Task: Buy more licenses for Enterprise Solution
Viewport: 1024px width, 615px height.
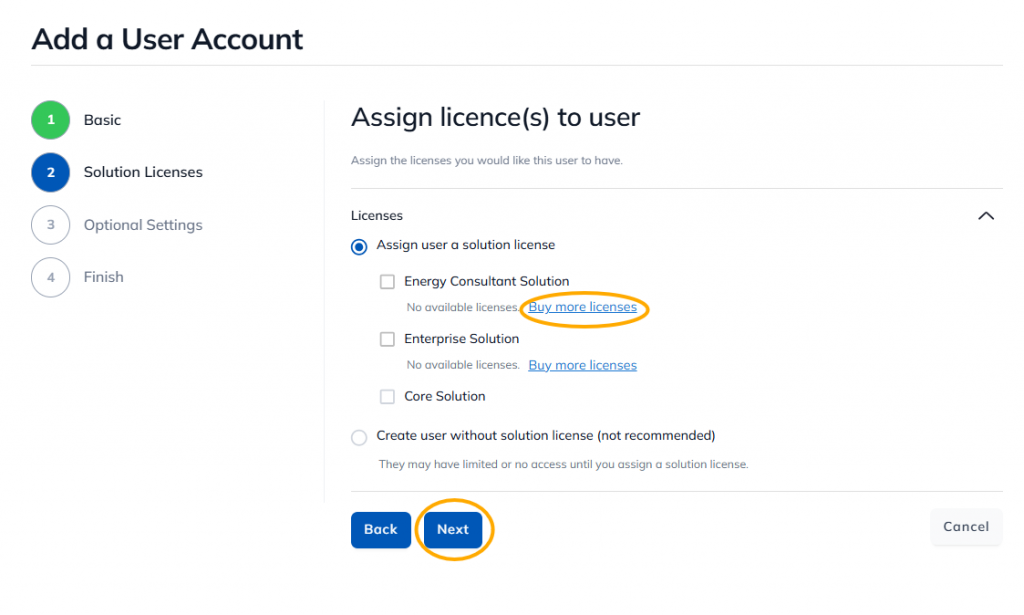Action: 582,365
